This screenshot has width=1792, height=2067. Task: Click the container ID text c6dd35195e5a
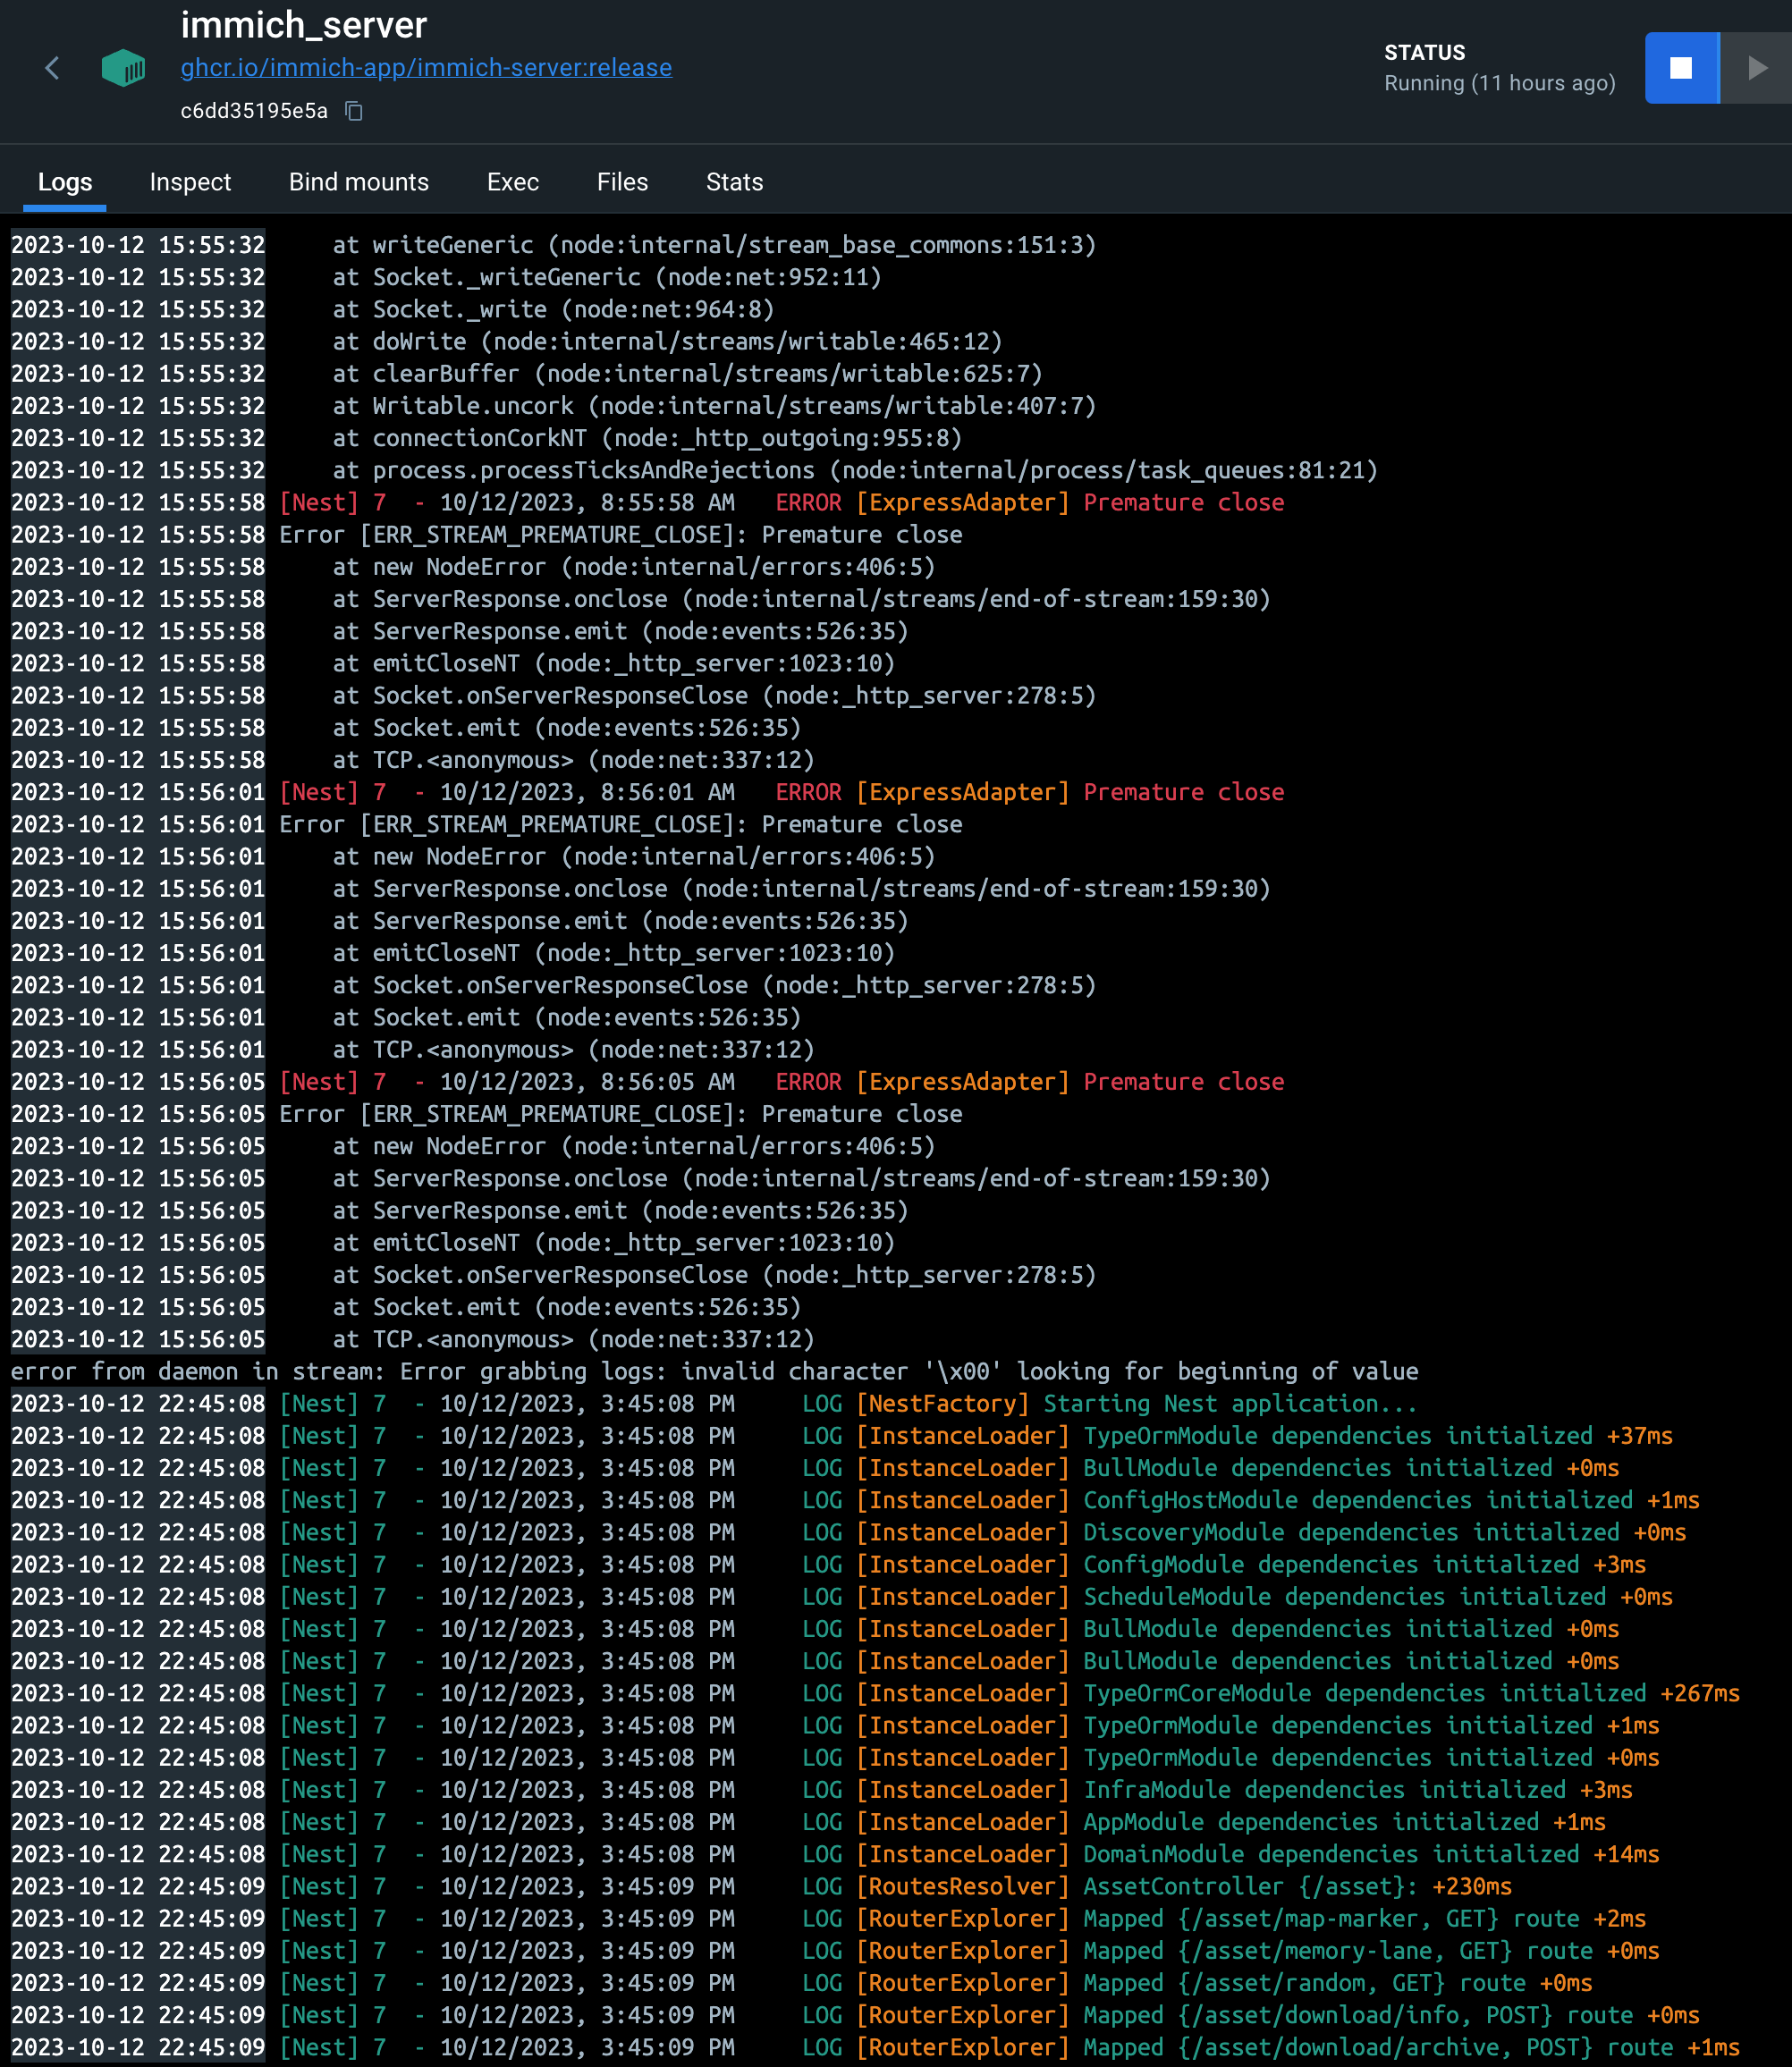pyautogui.click(x=254, y=111)
